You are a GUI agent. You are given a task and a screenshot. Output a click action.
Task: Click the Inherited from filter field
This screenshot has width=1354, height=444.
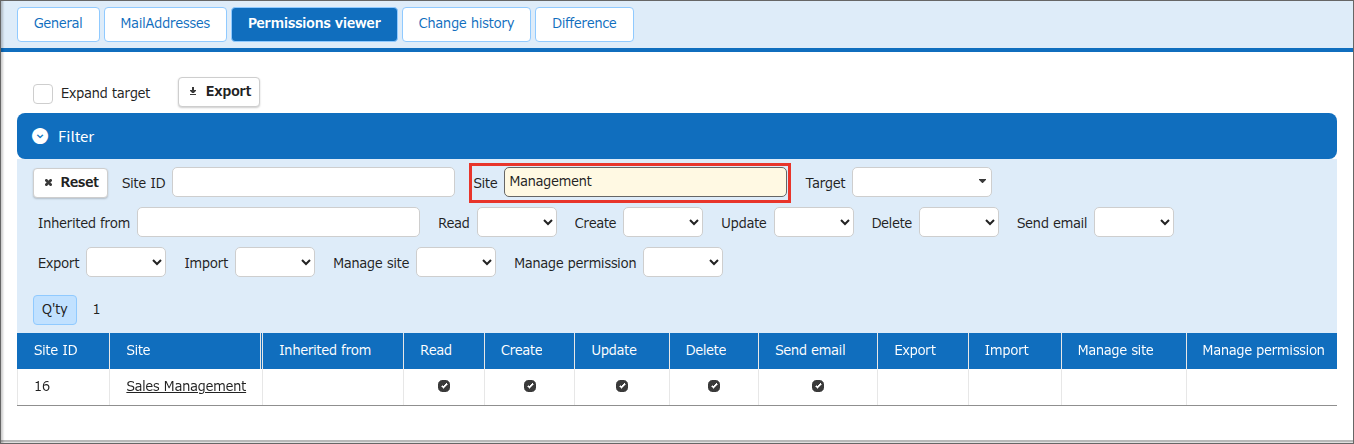[278, 223]
